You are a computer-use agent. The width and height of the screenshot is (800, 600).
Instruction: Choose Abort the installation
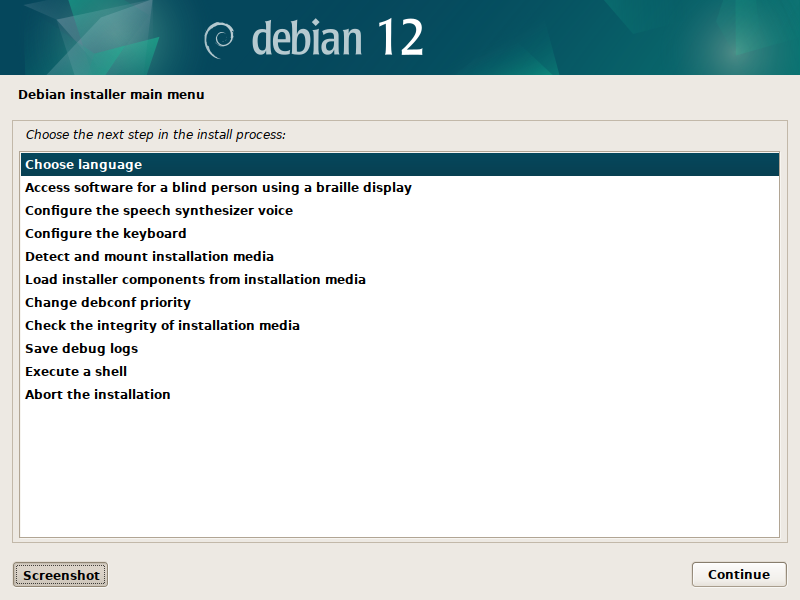(96, 394)
